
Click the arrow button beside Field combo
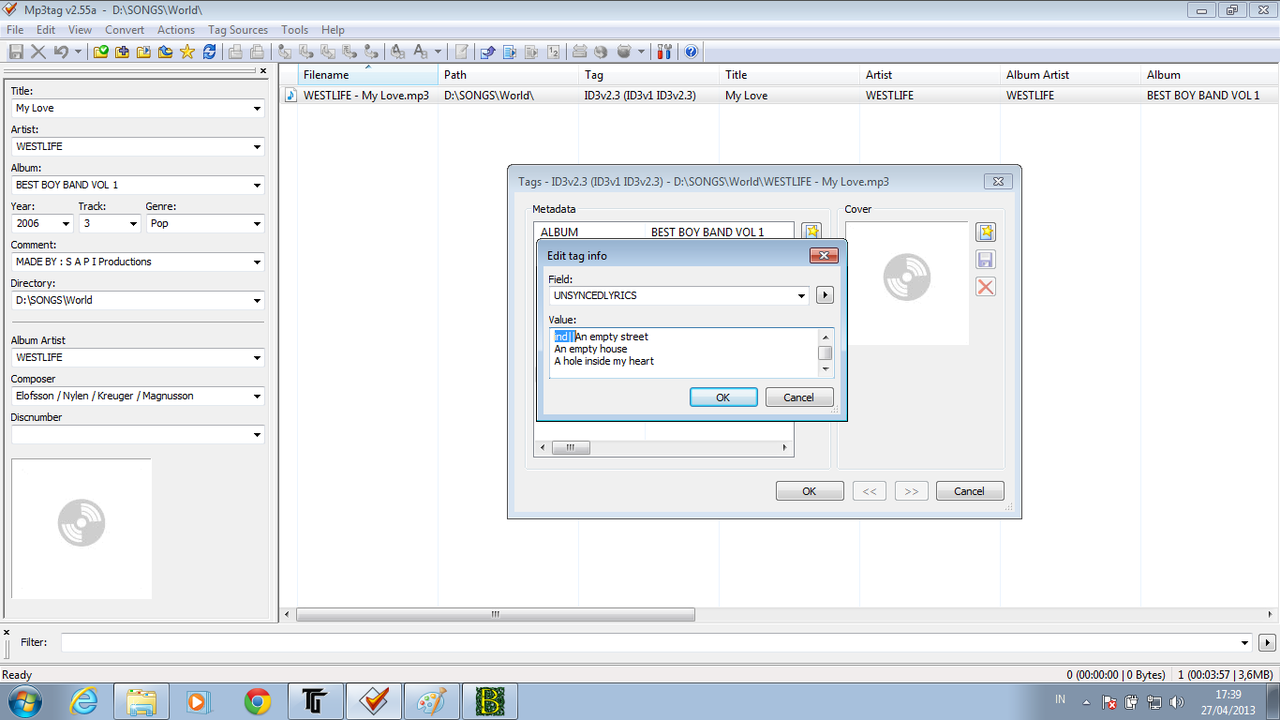click(x=825, y=295)
